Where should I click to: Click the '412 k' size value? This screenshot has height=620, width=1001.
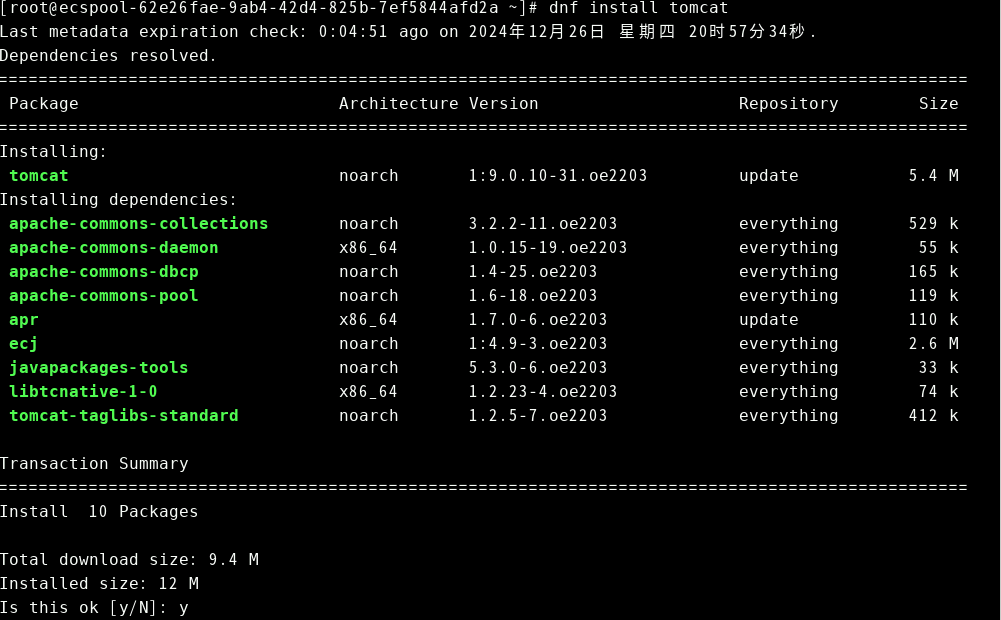[x=933, y=416]
